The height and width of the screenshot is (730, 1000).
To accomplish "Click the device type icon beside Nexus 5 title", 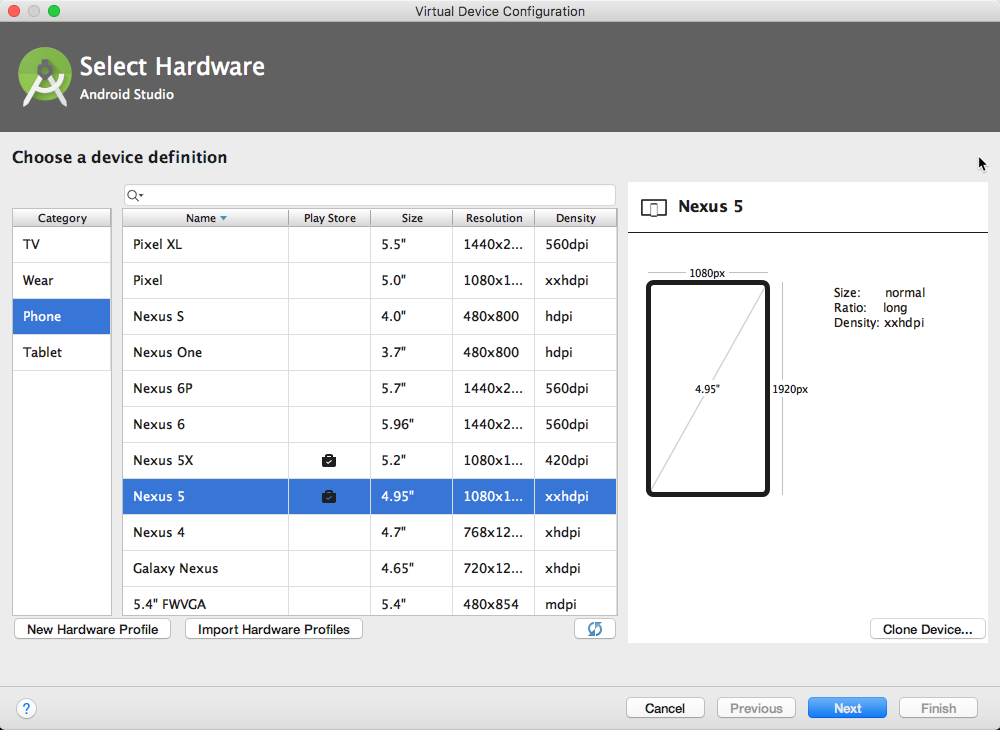I will pyautogui.click(x=654, y=207).
